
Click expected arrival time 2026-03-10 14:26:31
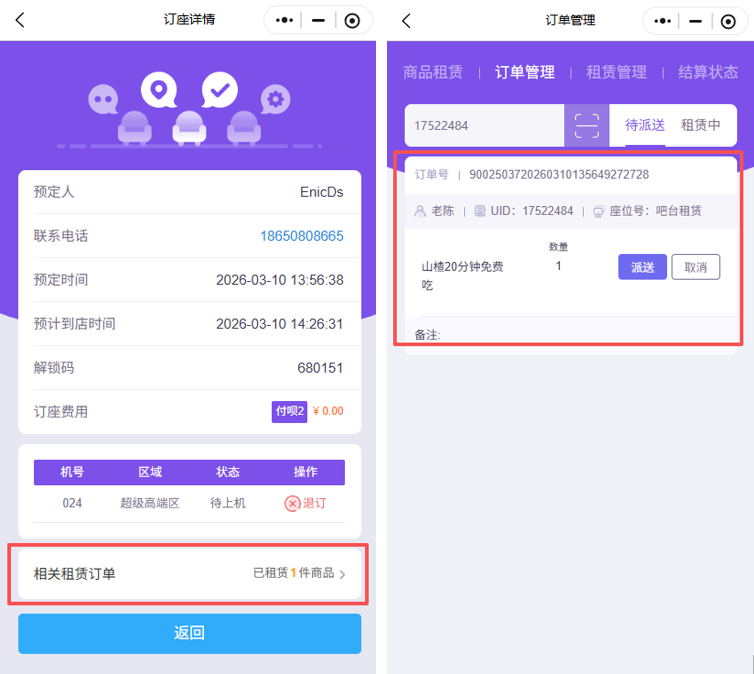(x=279, y=324)
